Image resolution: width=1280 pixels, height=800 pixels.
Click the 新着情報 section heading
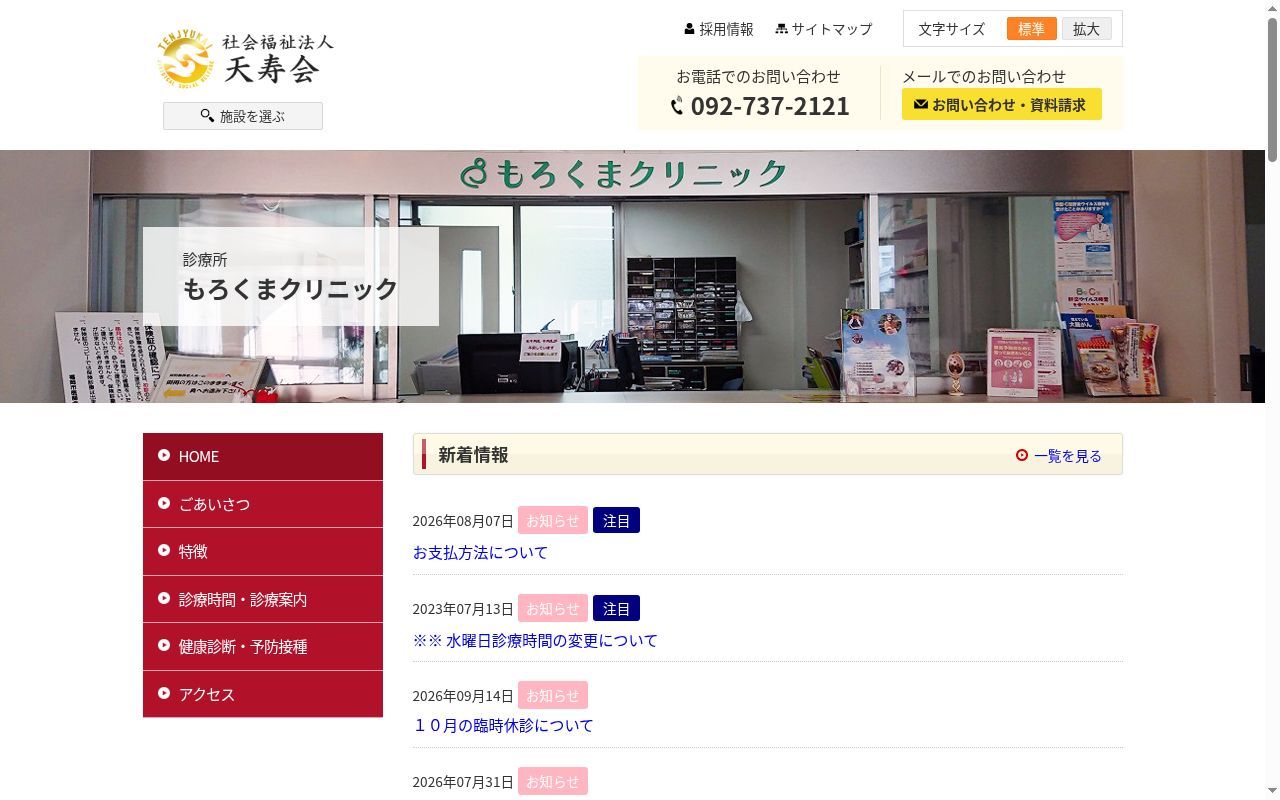473,455
